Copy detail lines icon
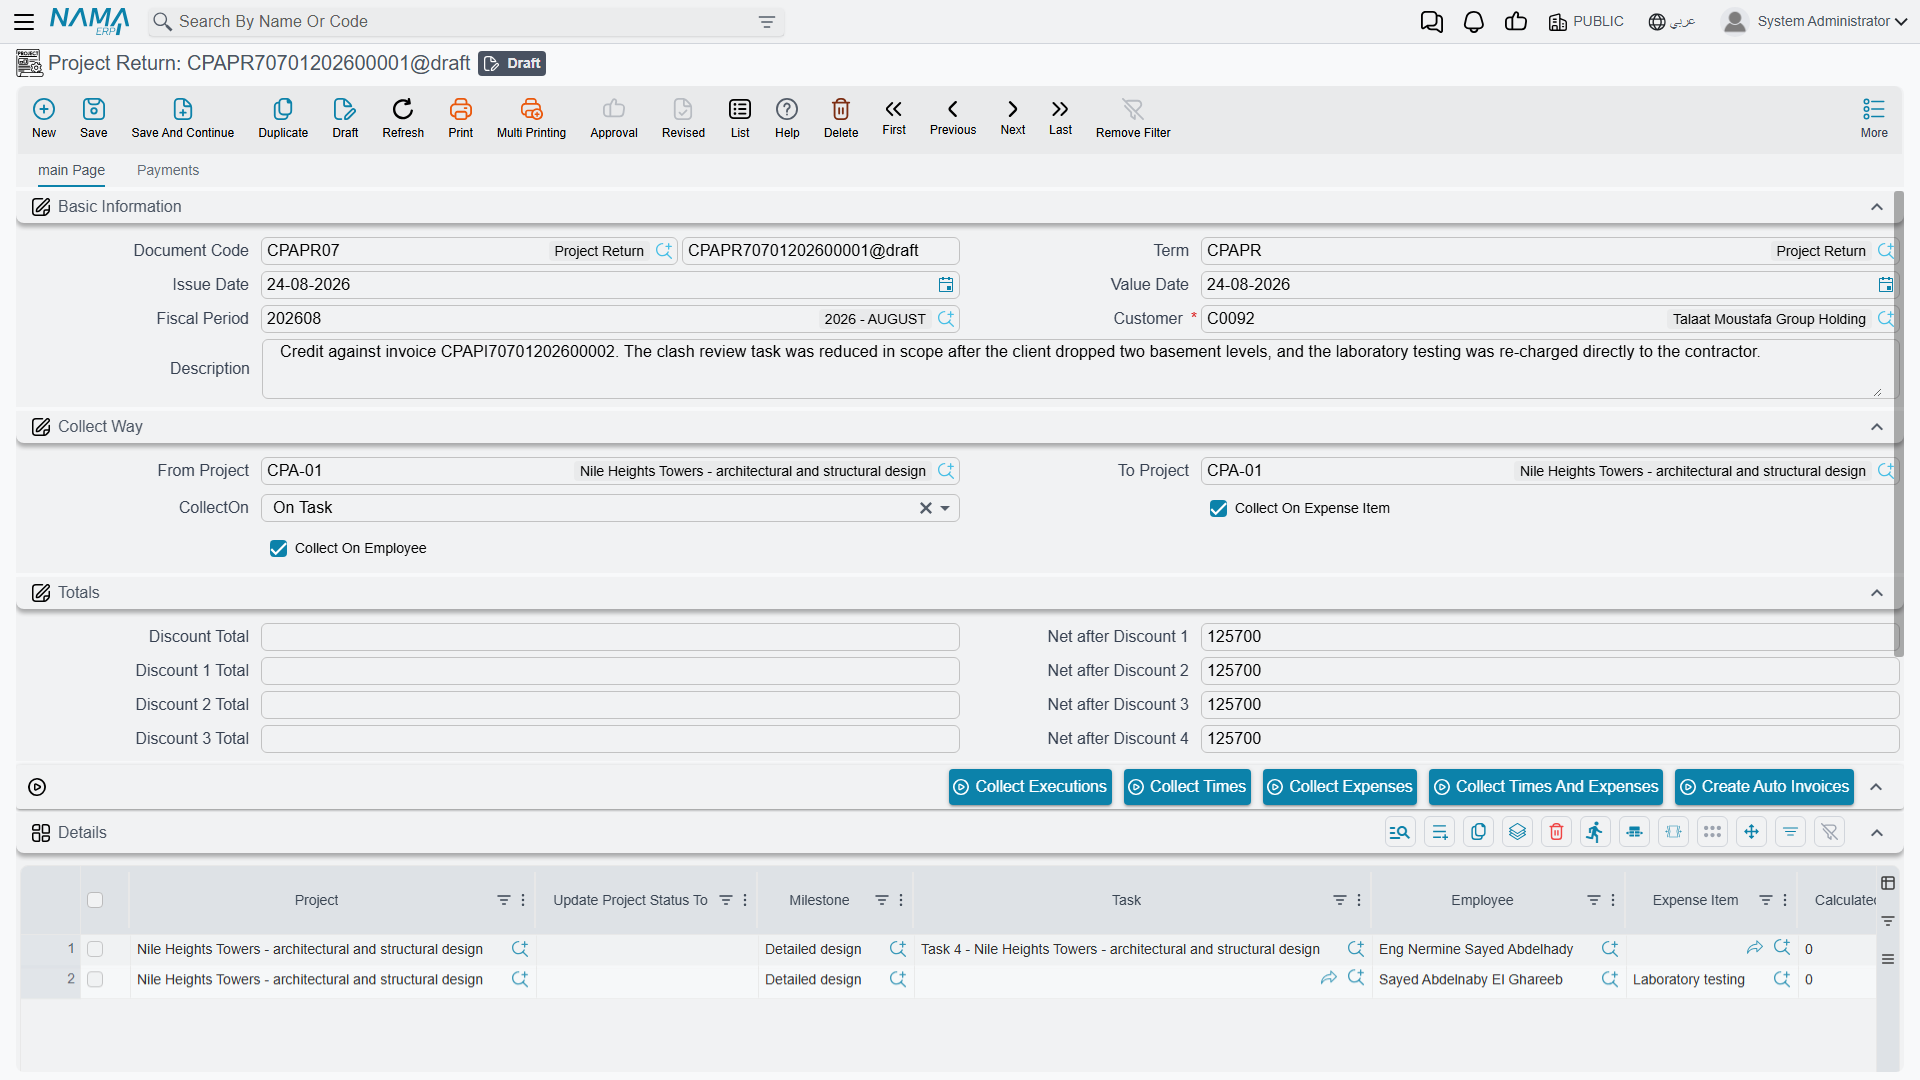The image size is (1920, 1080). pos(1478,832)
